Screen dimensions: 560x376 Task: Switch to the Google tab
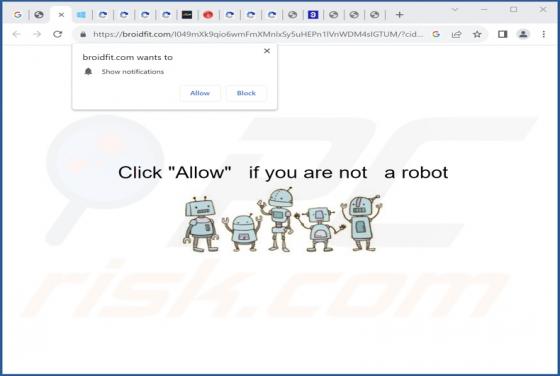pos(18,15)
